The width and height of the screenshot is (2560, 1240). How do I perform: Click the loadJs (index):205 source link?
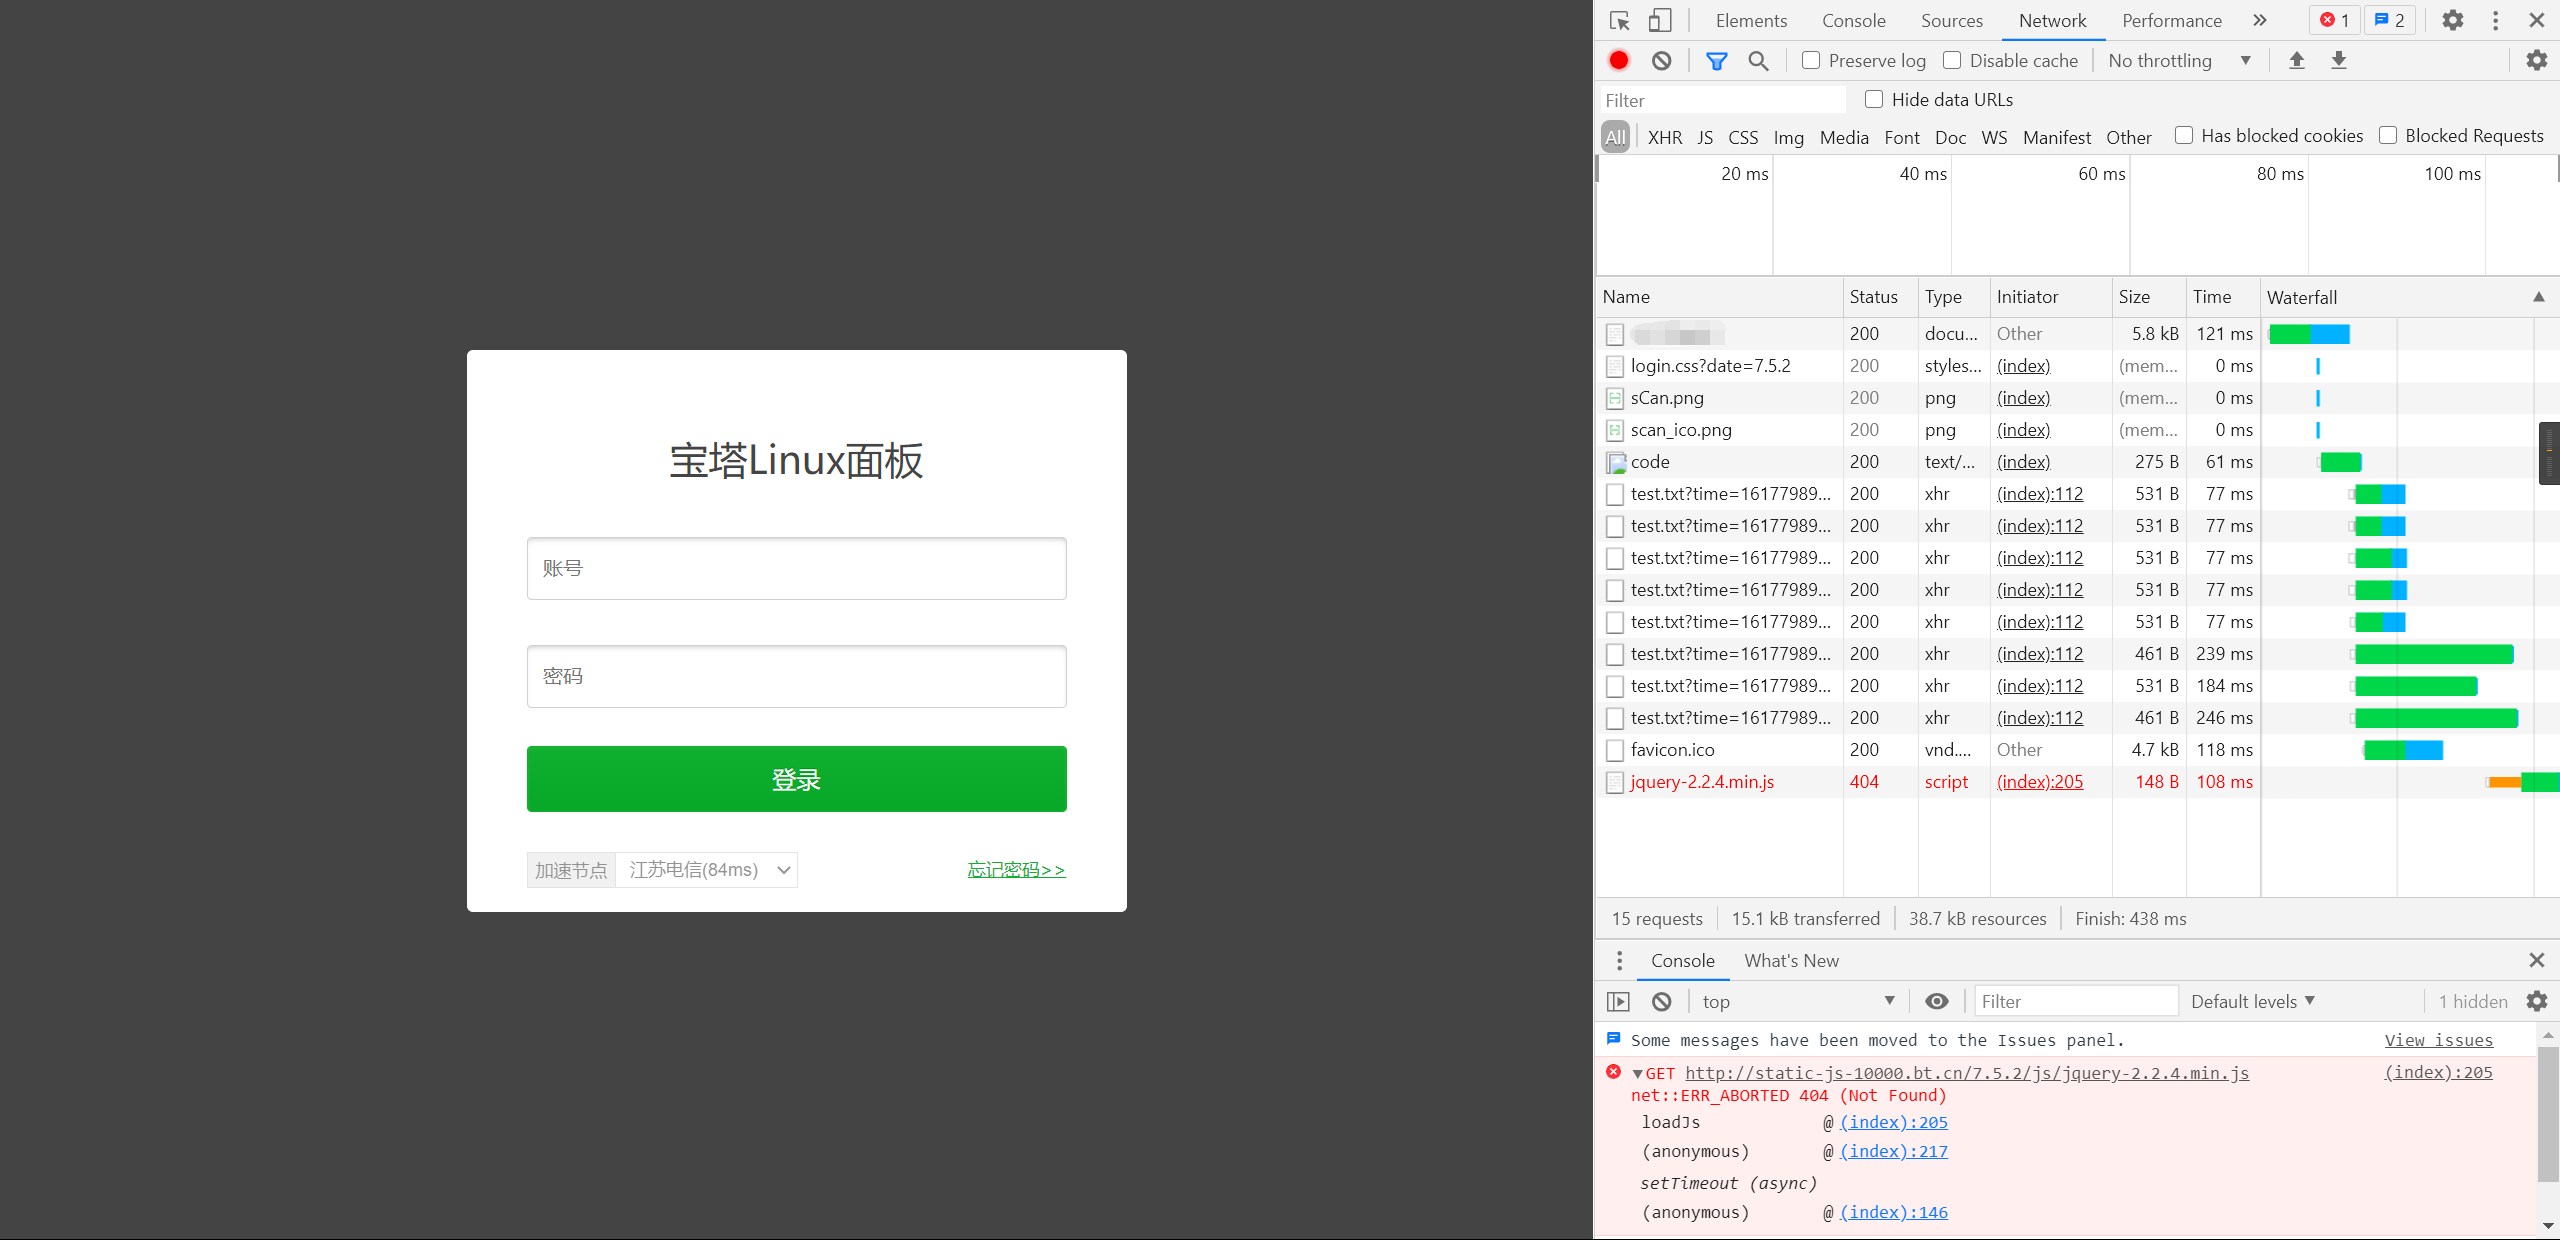(x=1894, y=1122)
